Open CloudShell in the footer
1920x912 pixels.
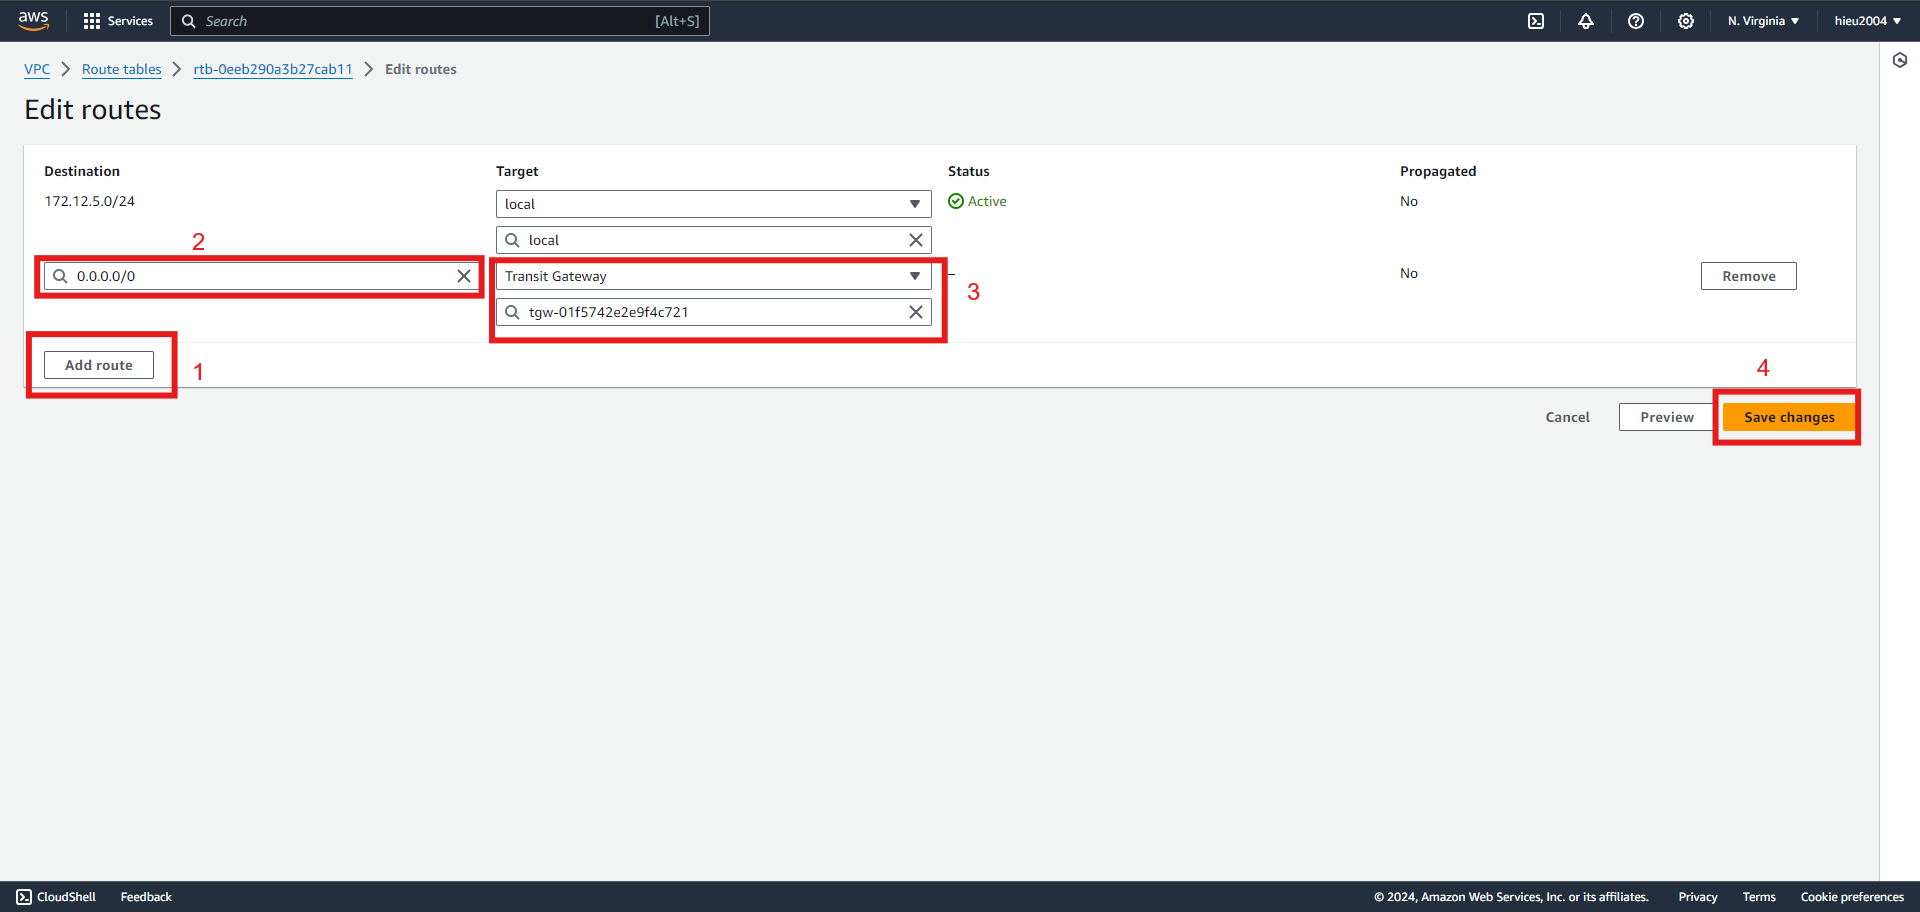click(56, 897)
